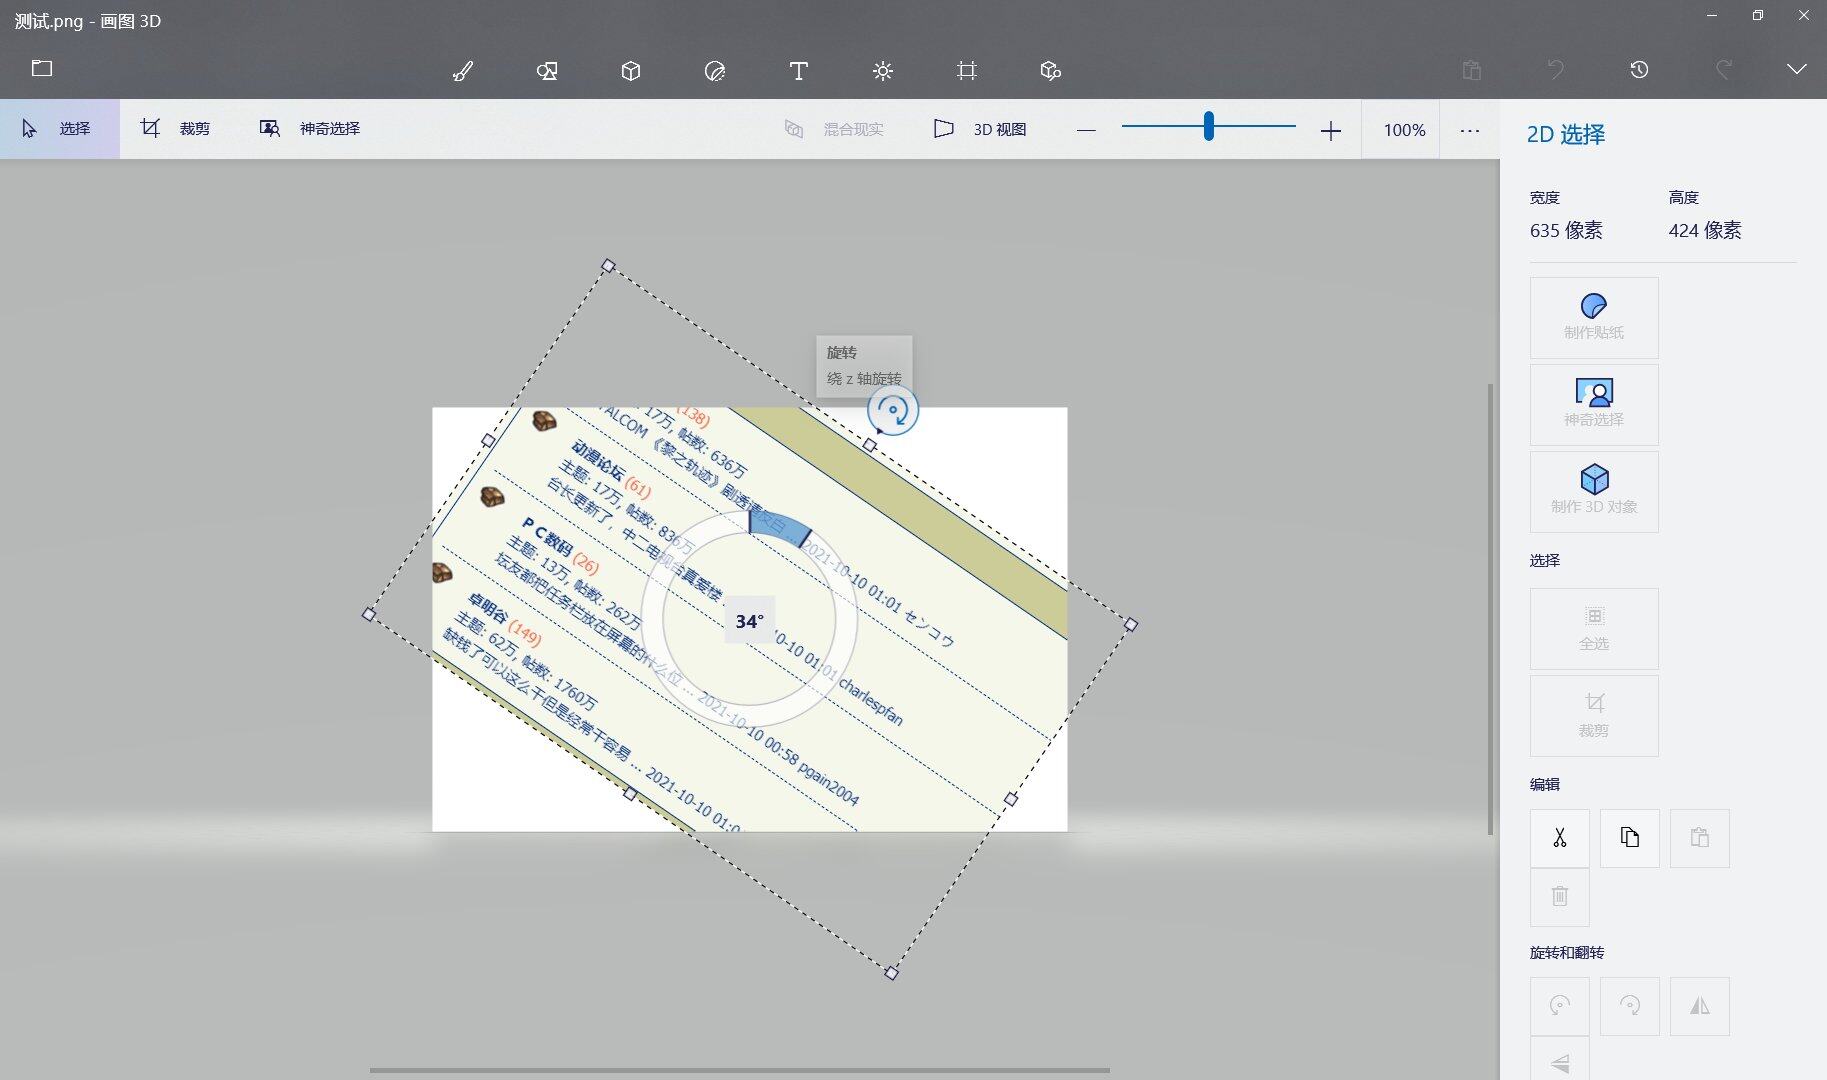Click the 混合现实 mixed reality button
Viewport: 1827px width, 1080px height.
[x=834, y=129]
